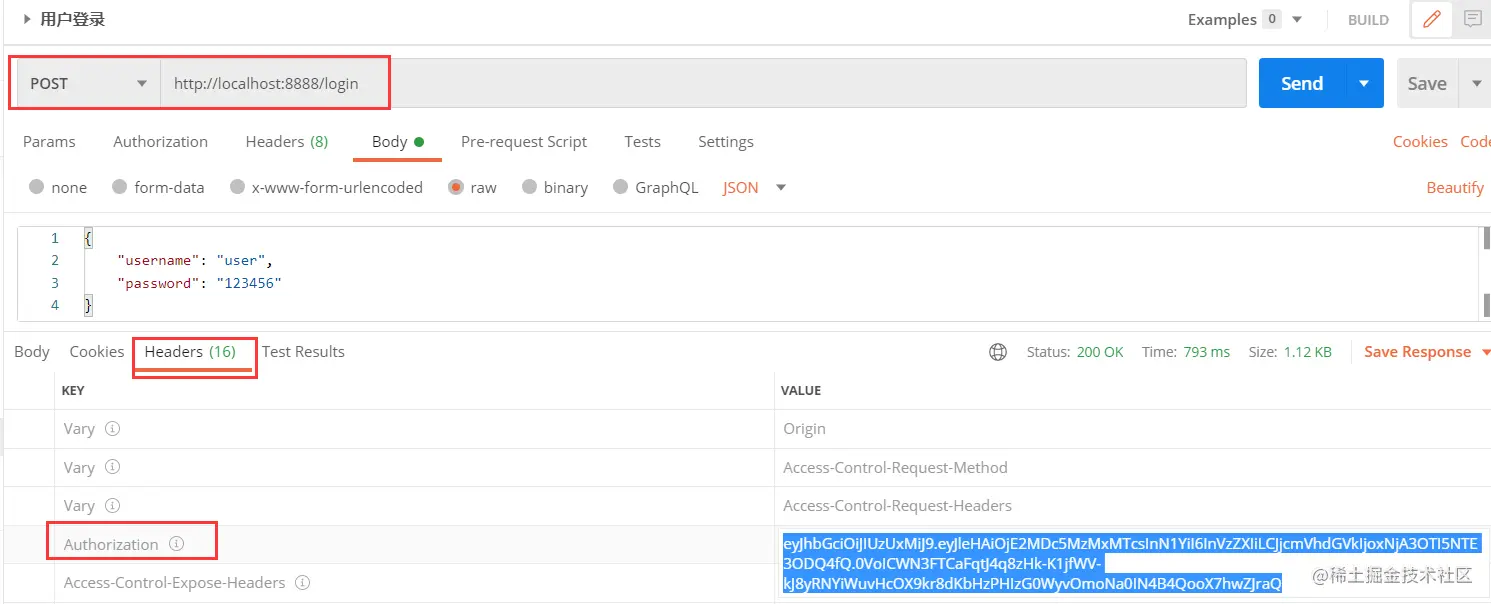The image size is (1491, 604).
Task: Open the comments icon at top right
Action: click(1472, 19)
